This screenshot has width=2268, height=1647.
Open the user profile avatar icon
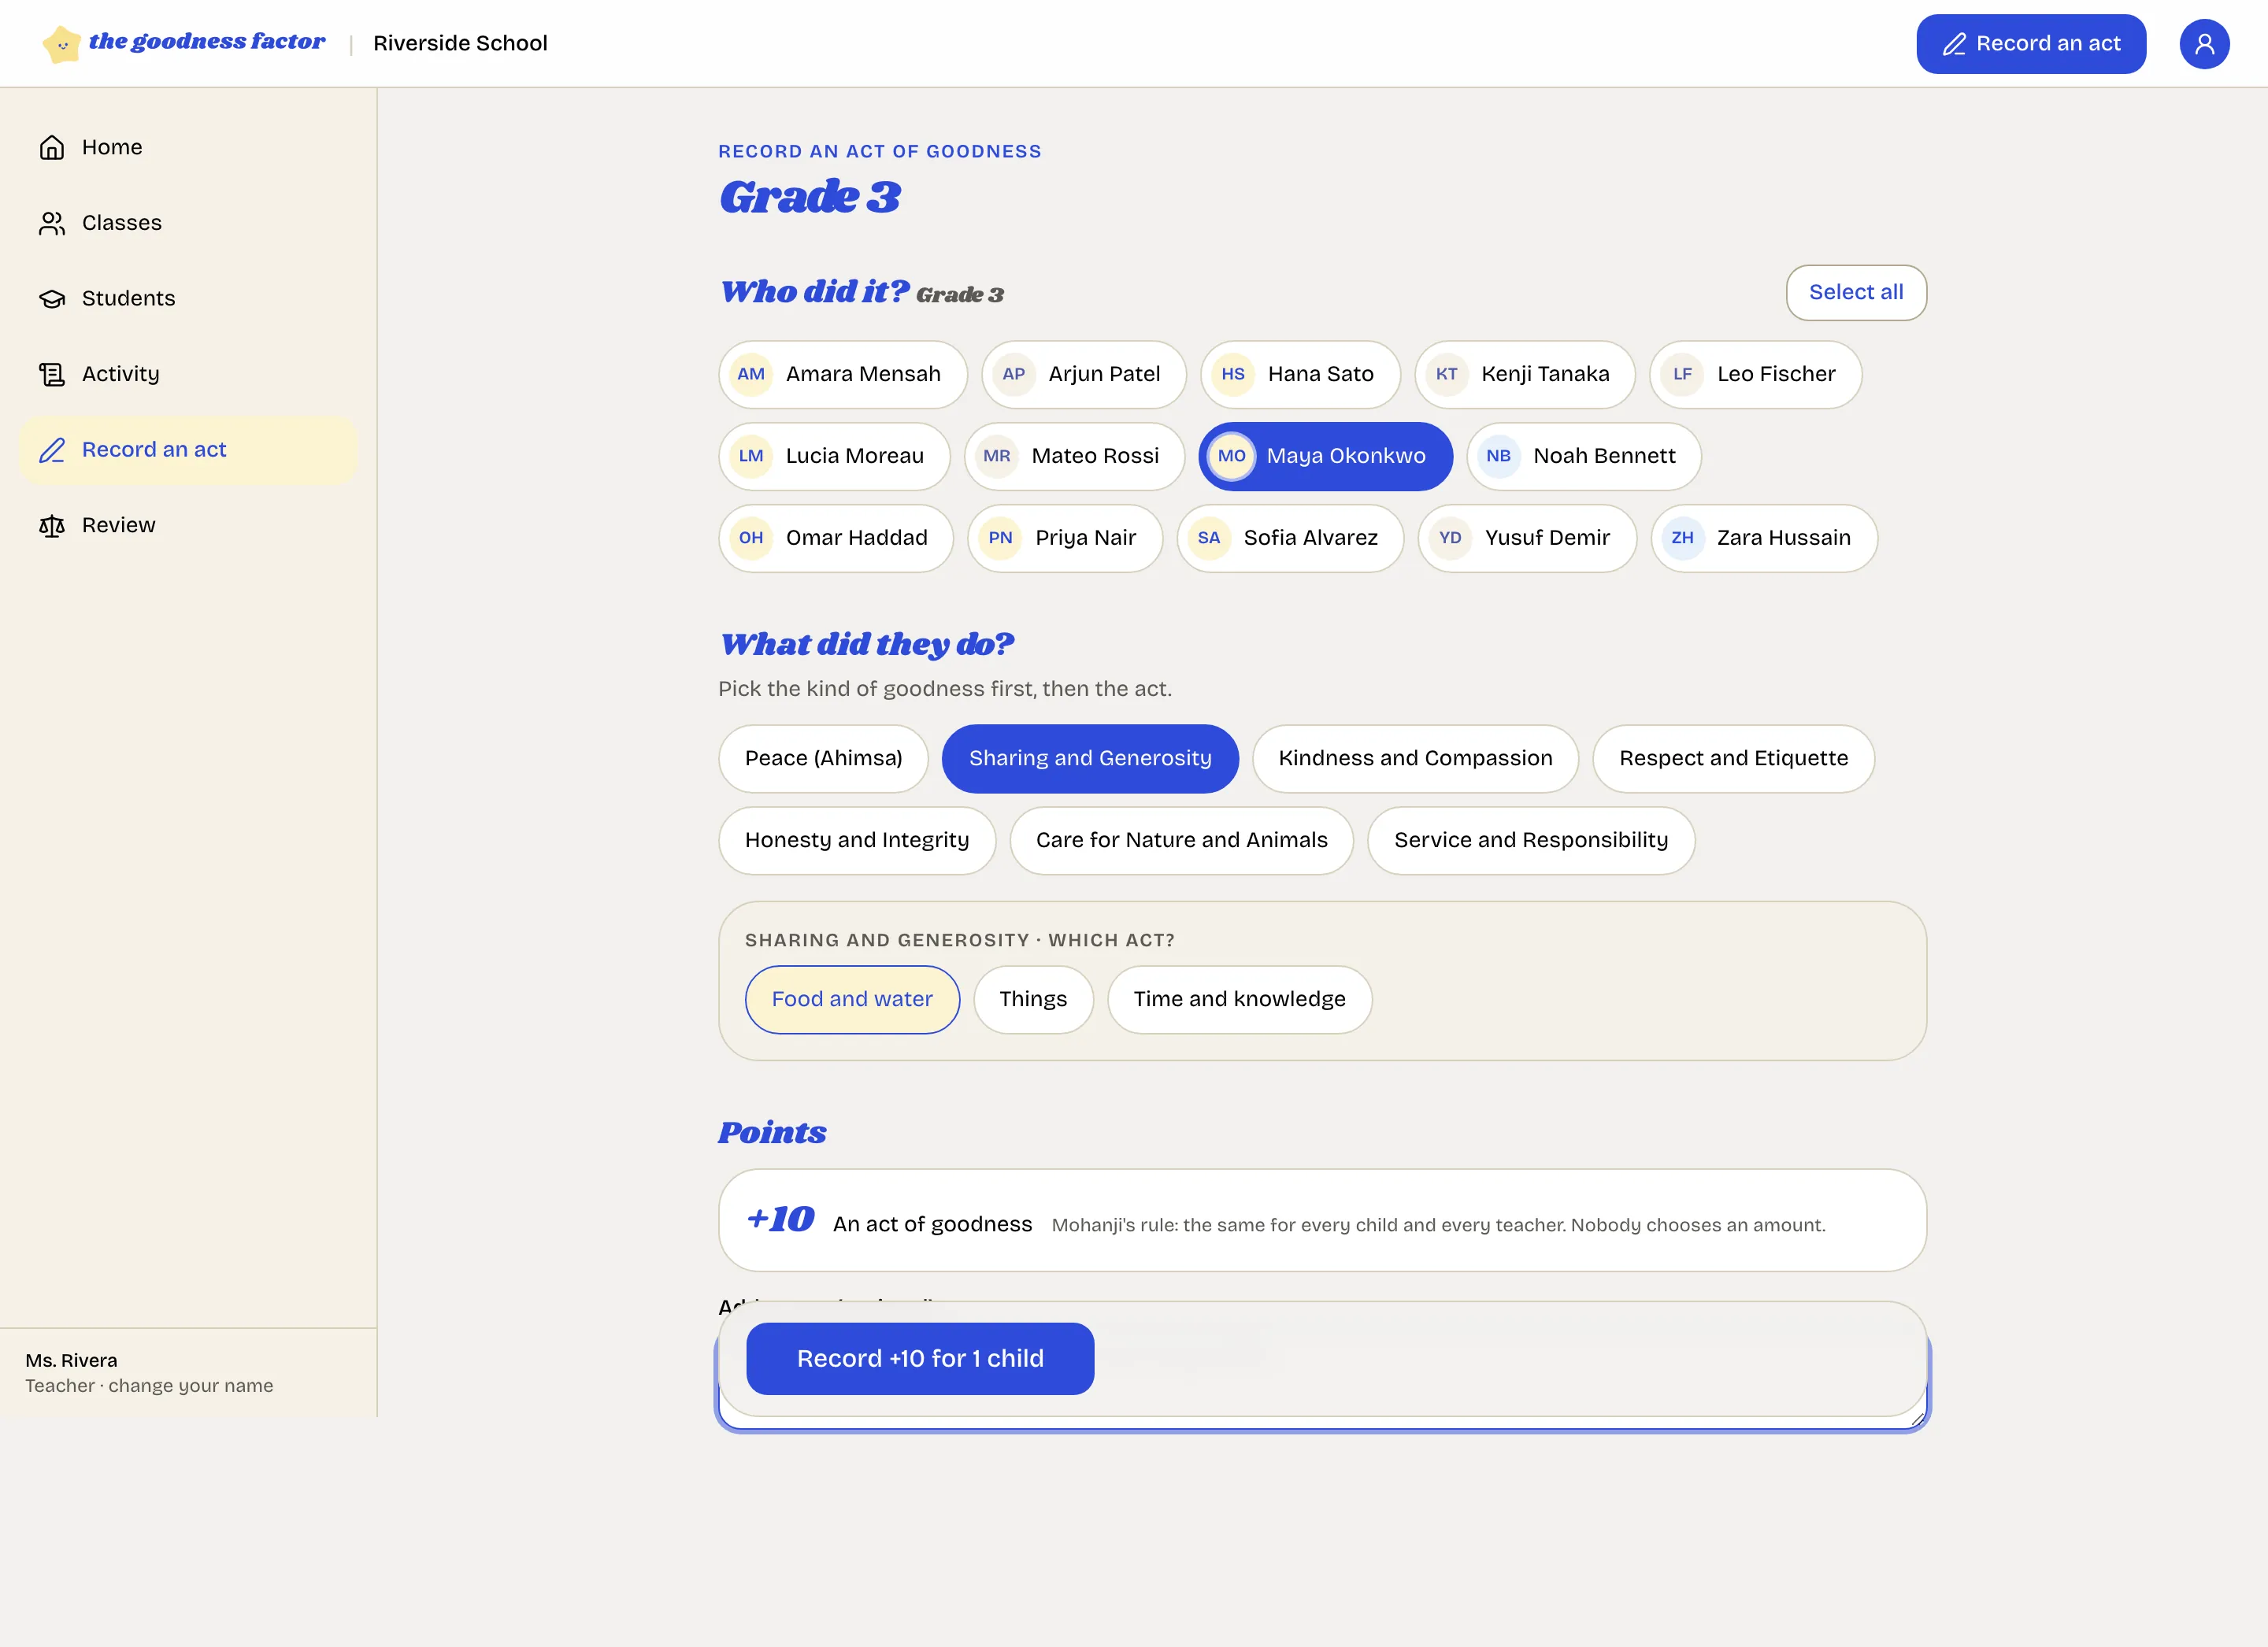pos(2204,44)
